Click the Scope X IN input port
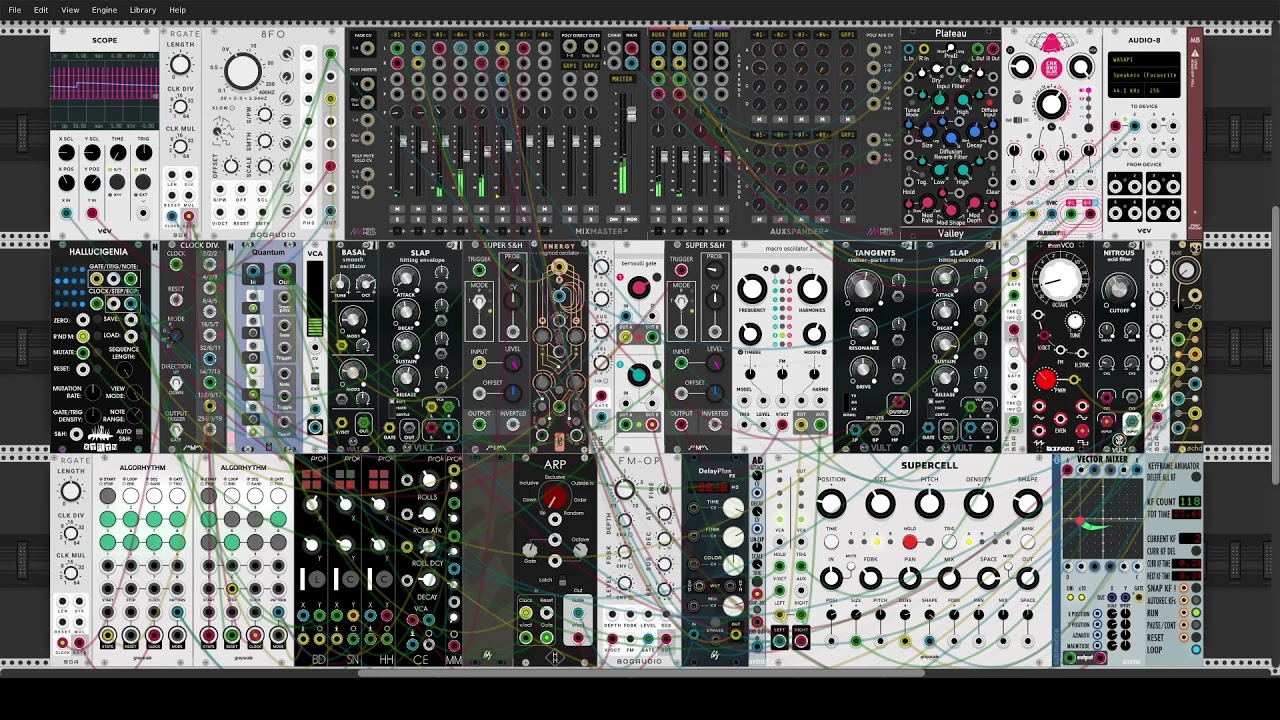This screenshot has width=1280, height=720. (x=66, y=213)
